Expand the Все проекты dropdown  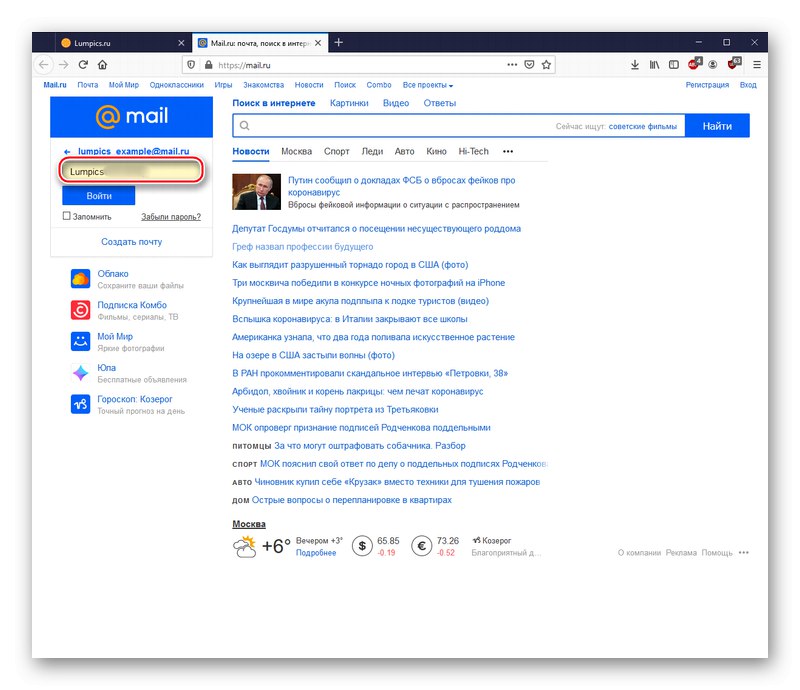(428, 85)
